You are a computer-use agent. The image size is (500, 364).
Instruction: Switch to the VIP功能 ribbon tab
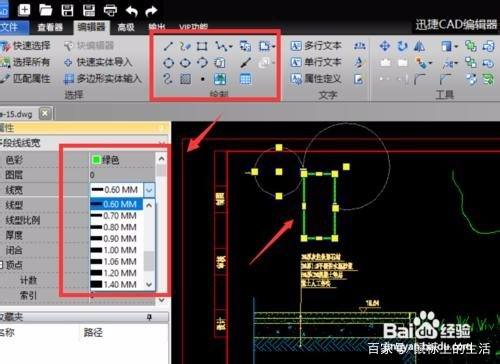pos(193,27)
